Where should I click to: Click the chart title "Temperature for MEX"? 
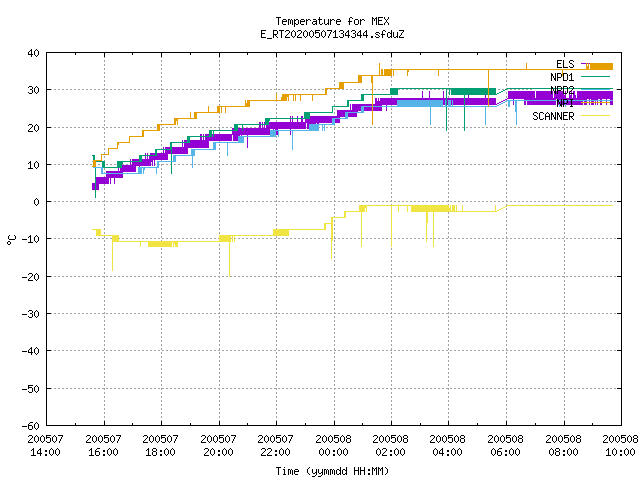[x=332, y=21]
